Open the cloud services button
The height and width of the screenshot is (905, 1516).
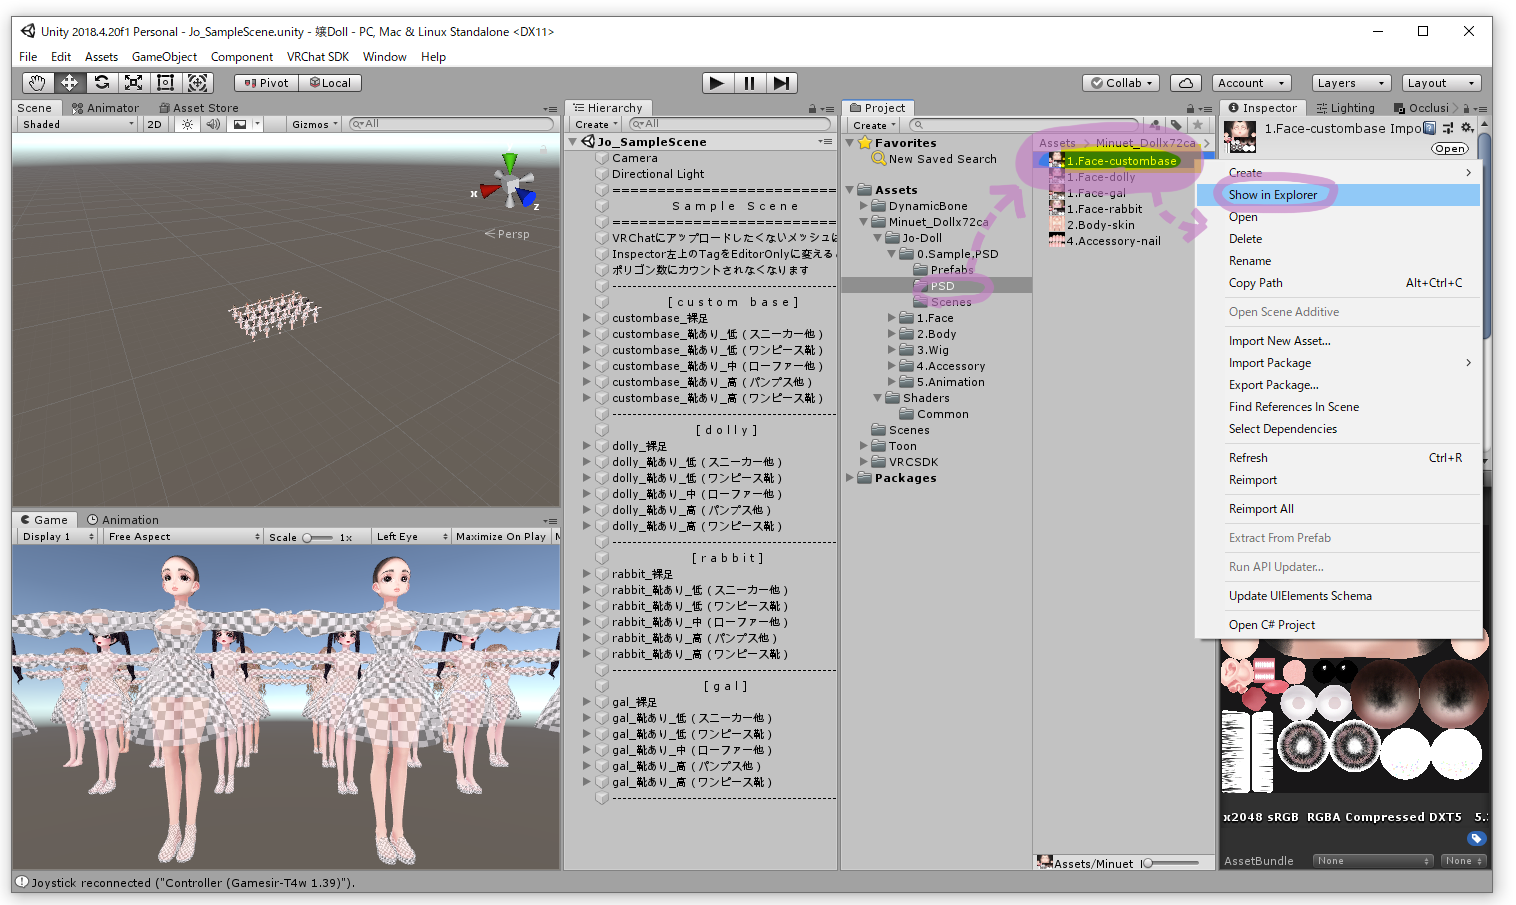[x=1186, y=83]
